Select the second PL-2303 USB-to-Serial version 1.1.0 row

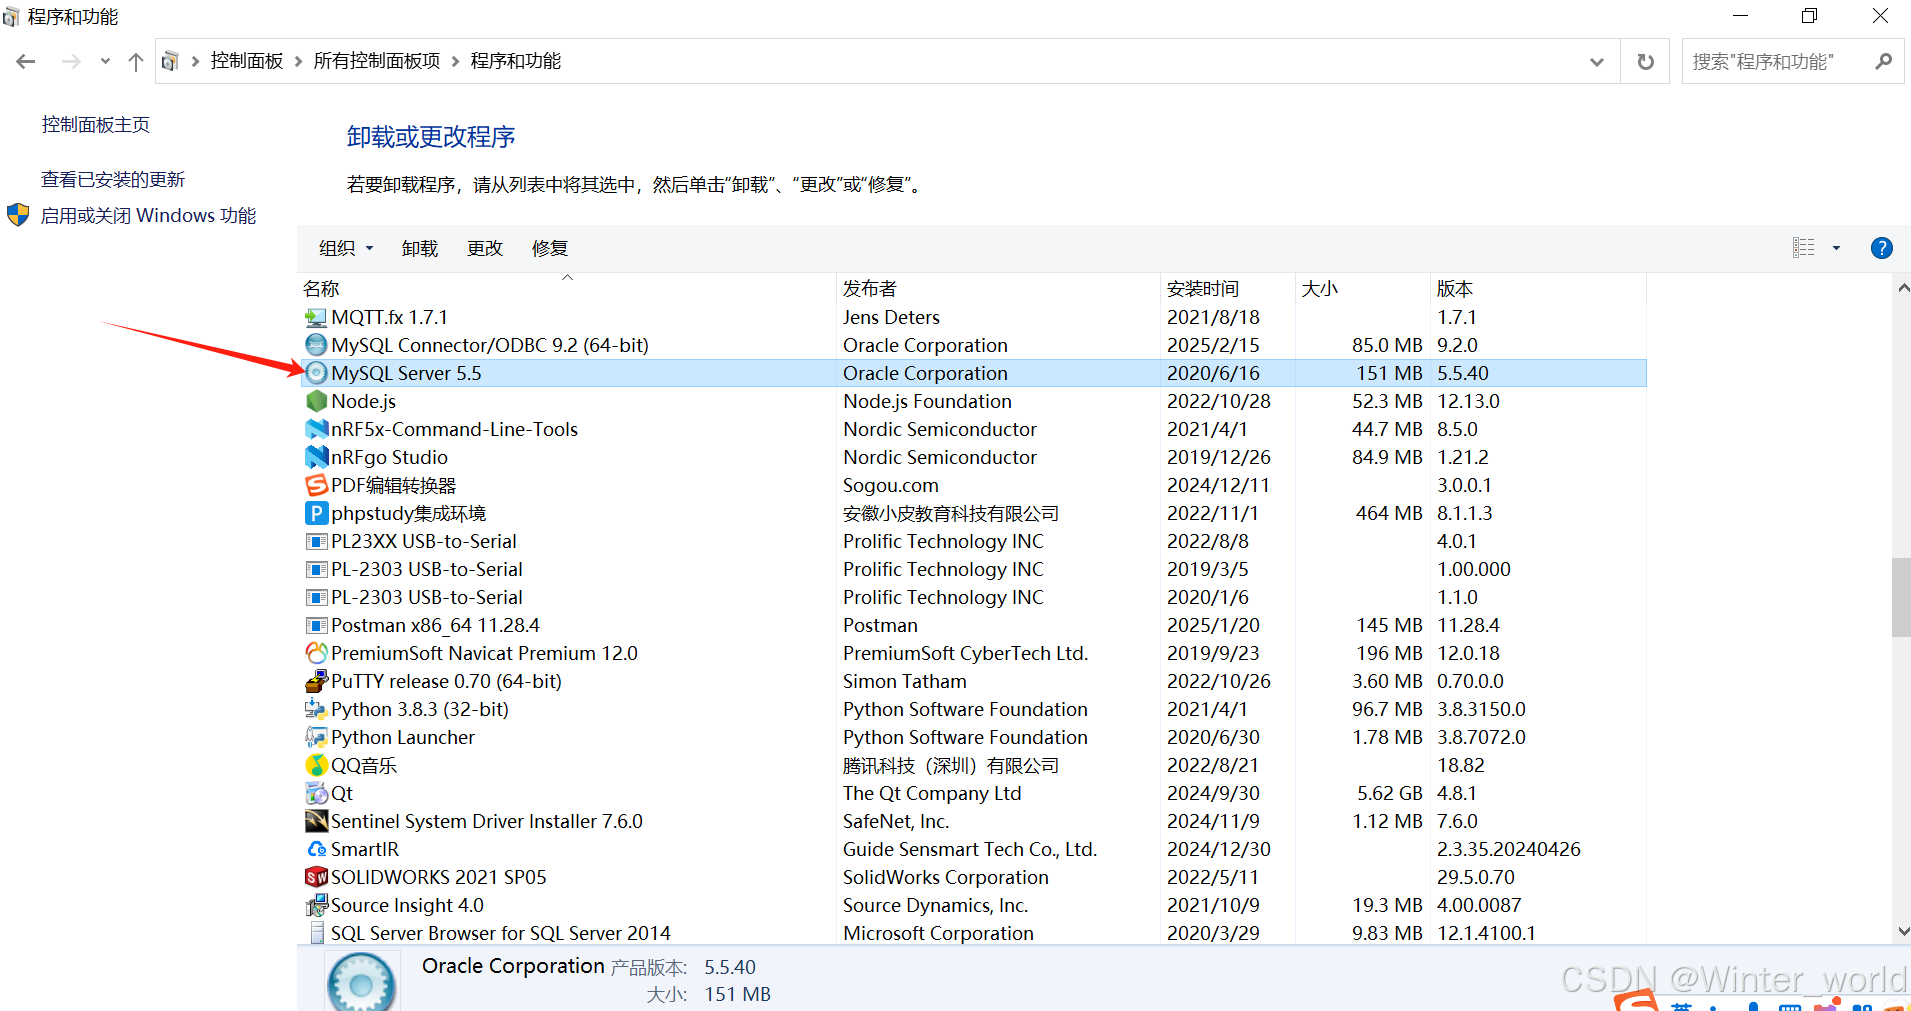pos(972,597)
